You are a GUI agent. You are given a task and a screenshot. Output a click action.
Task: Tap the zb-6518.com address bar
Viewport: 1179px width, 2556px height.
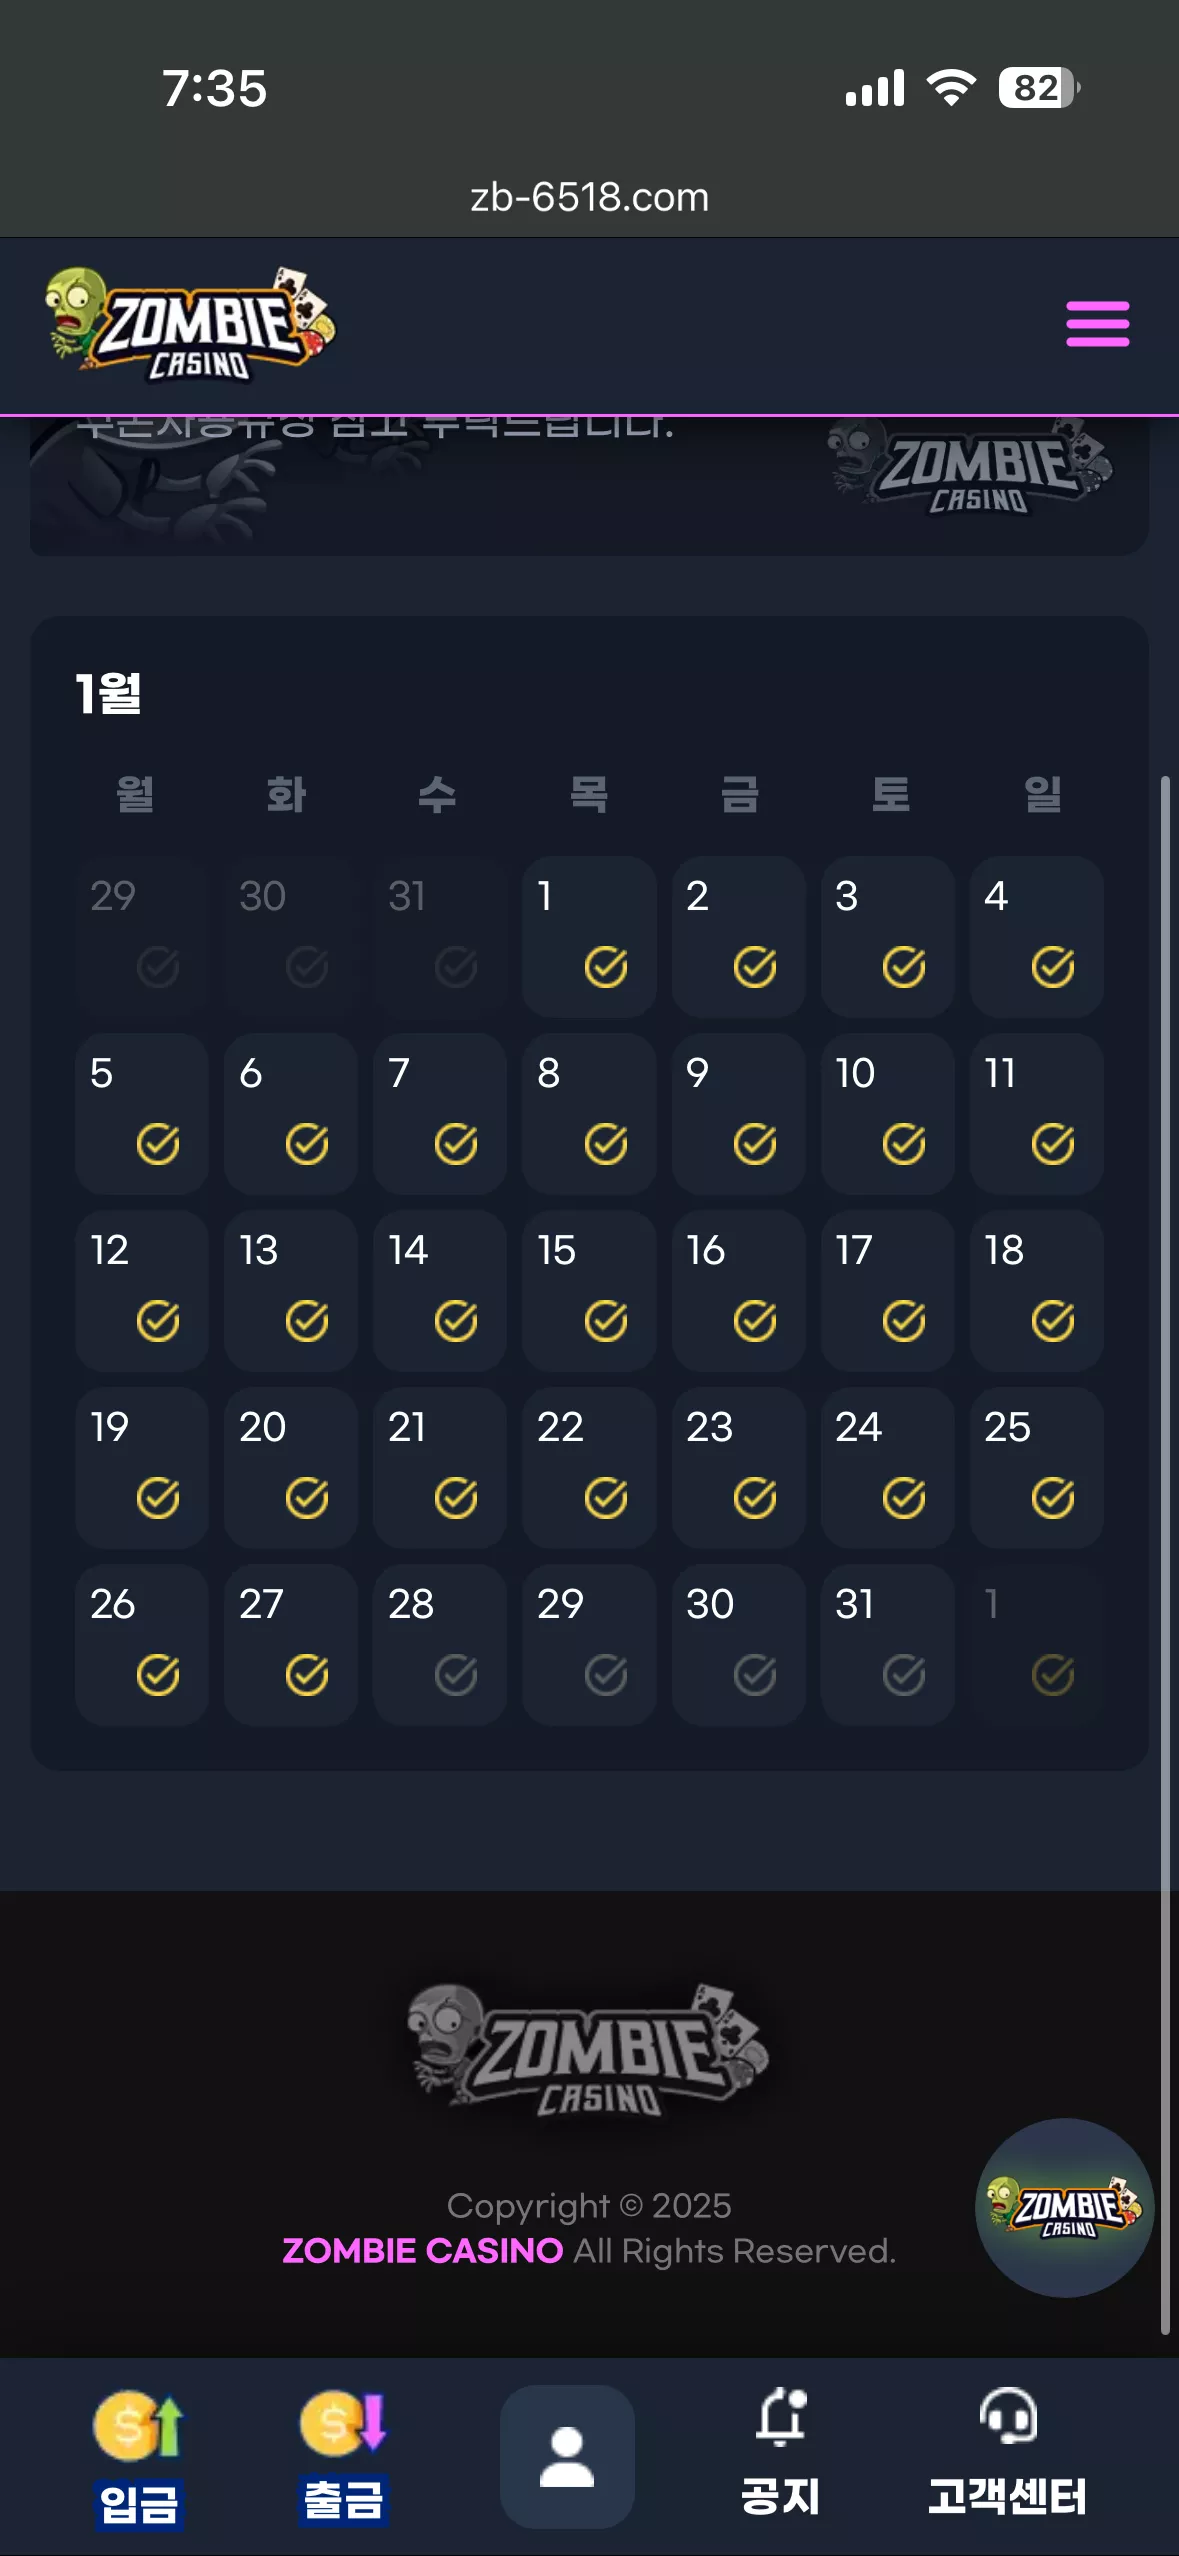[x=590, y=197]
